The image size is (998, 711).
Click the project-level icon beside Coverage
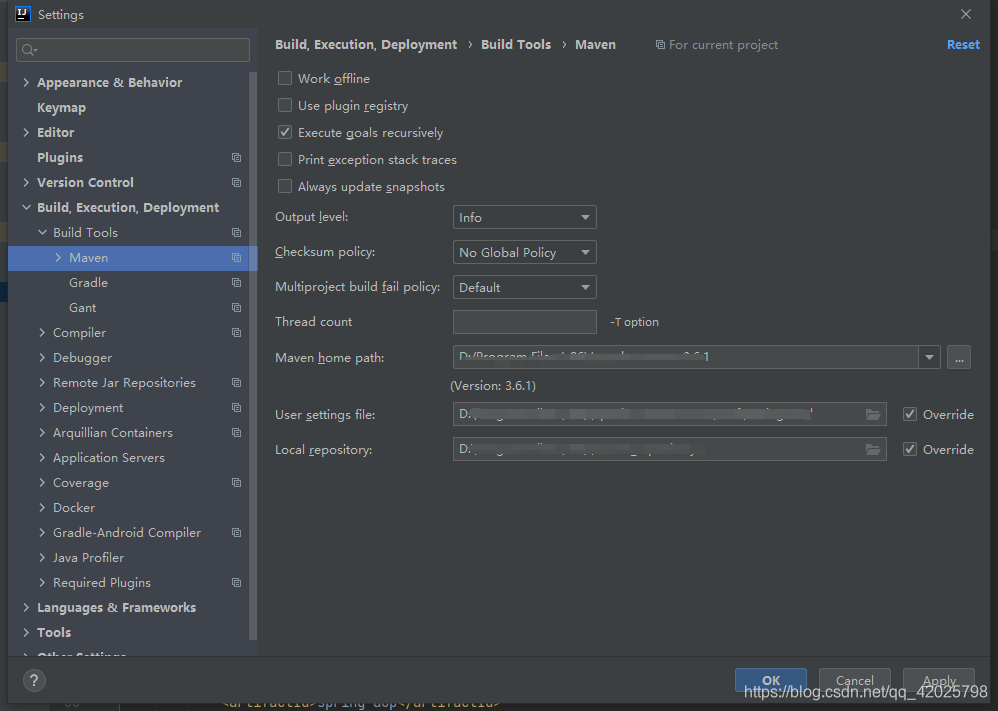[x=236, y=482]
